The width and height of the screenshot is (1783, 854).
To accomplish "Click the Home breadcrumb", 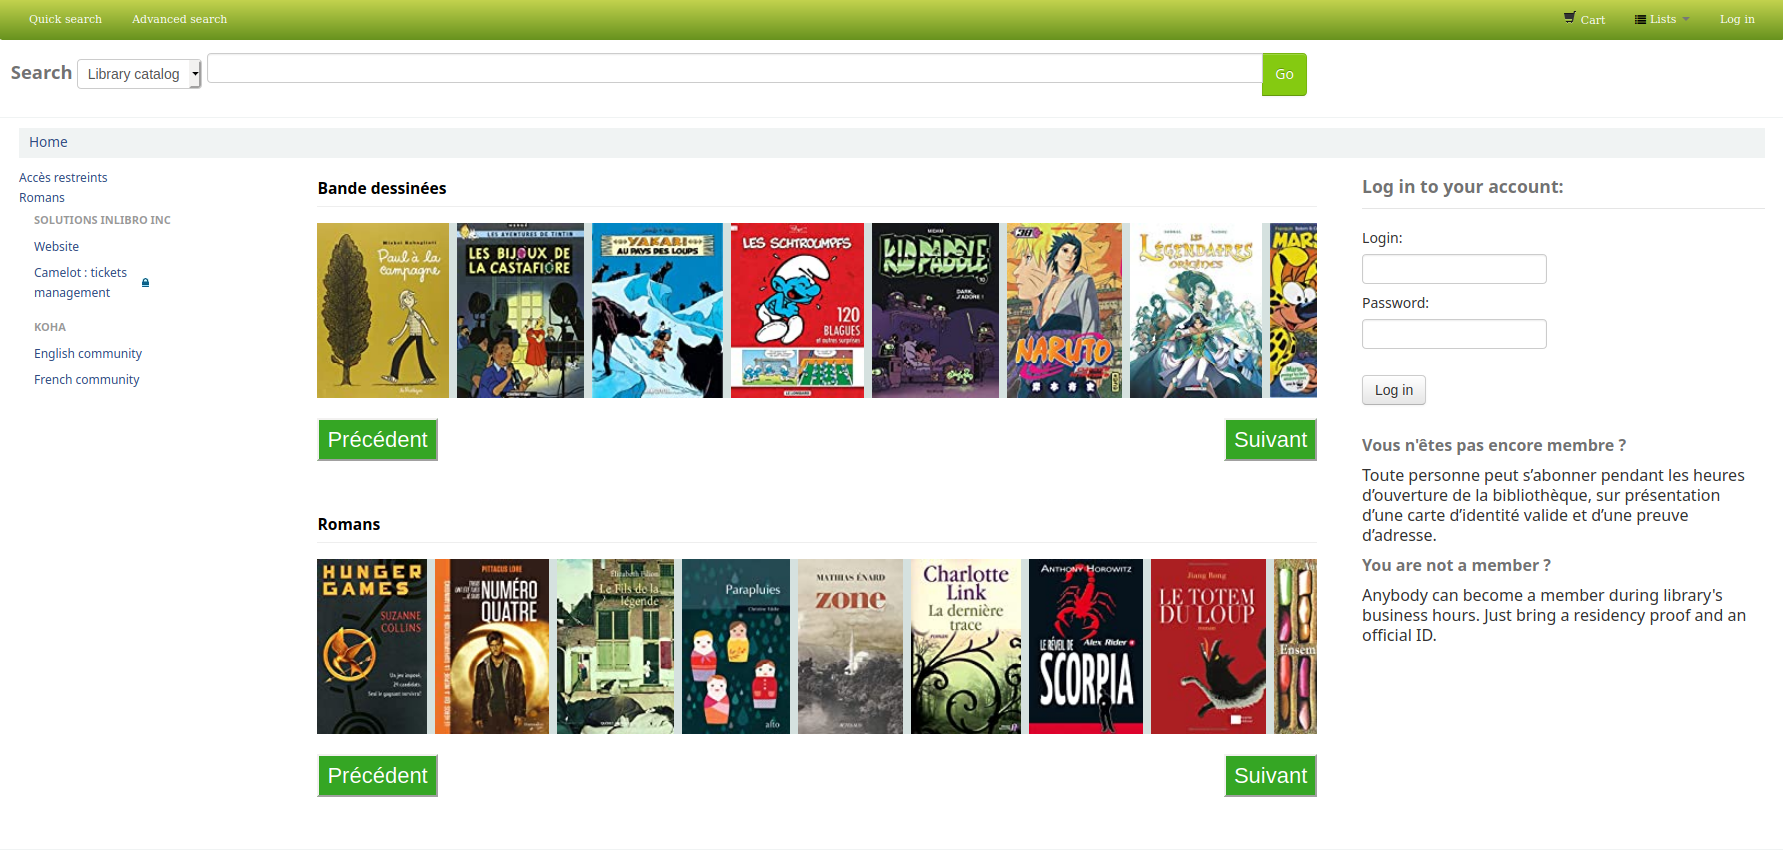I will [x=48, y=142].
